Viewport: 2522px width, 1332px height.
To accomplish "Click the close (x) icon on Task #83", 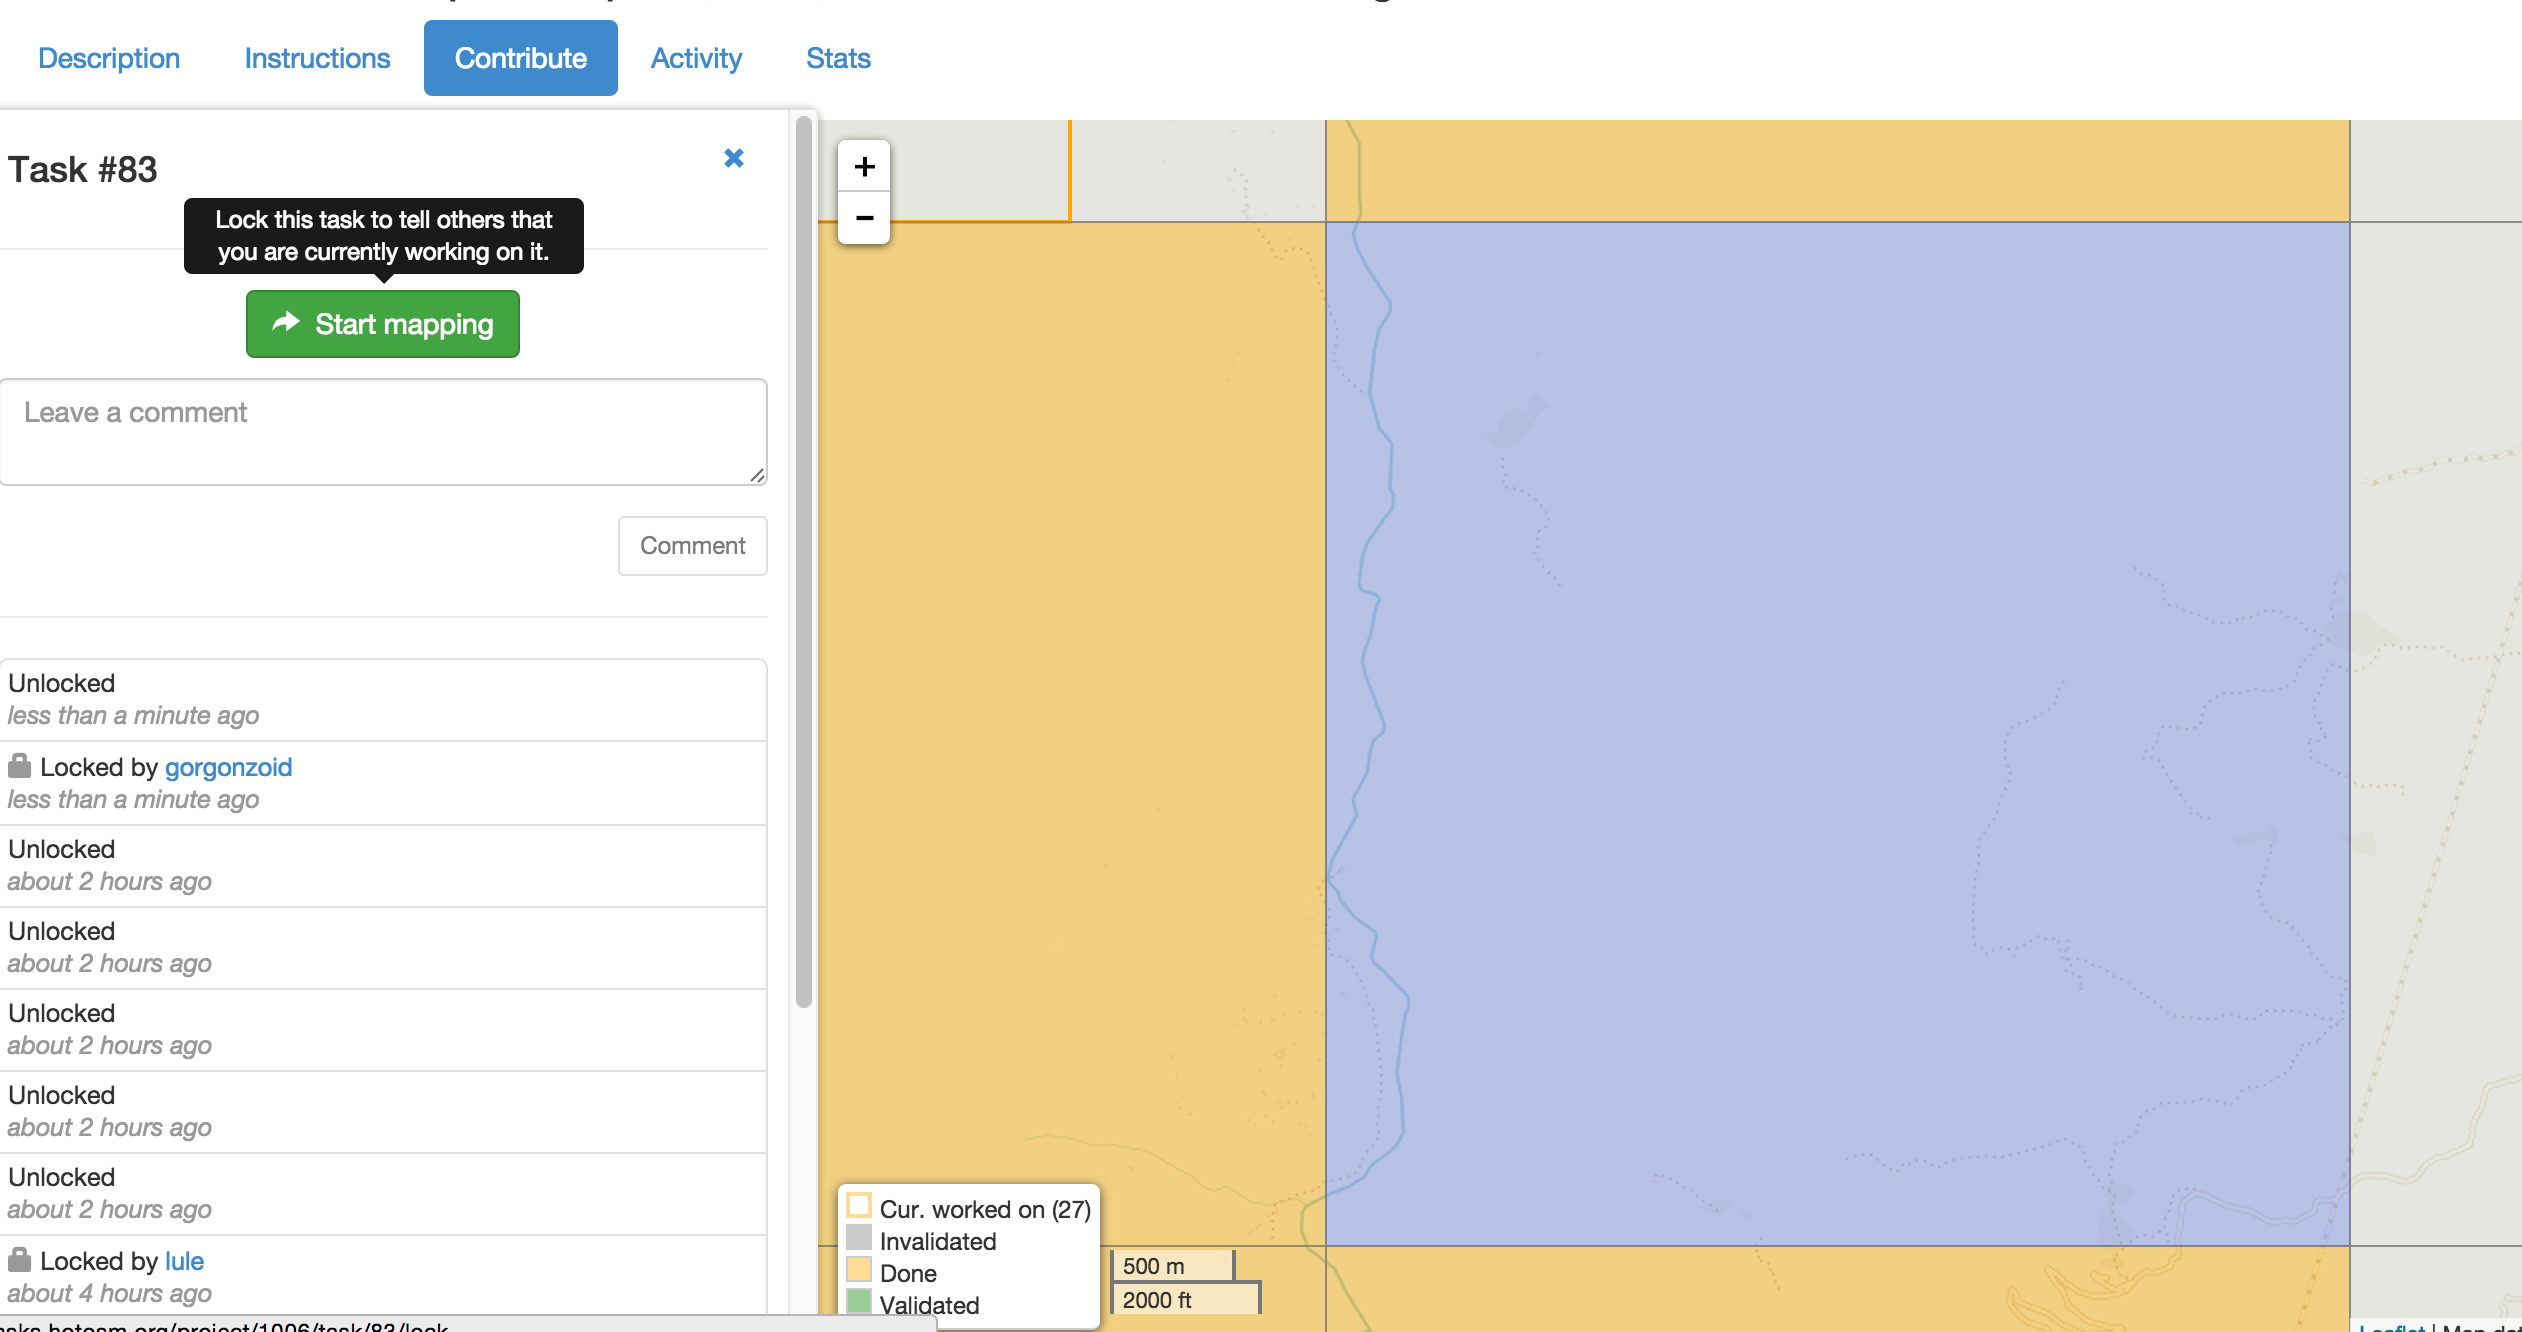I will [x=734, y=158].
